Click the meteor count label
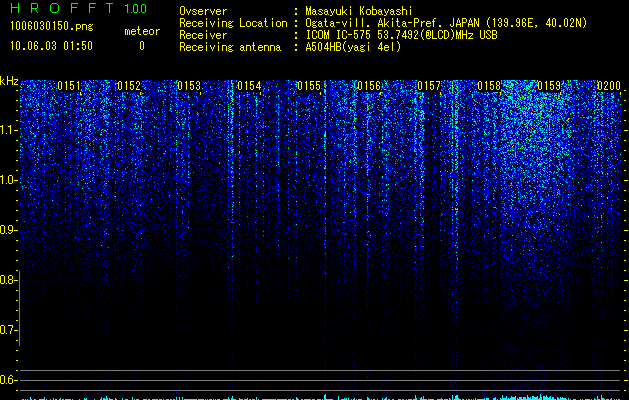This screenshot has width=629, height=400. [x=142, y=31]
